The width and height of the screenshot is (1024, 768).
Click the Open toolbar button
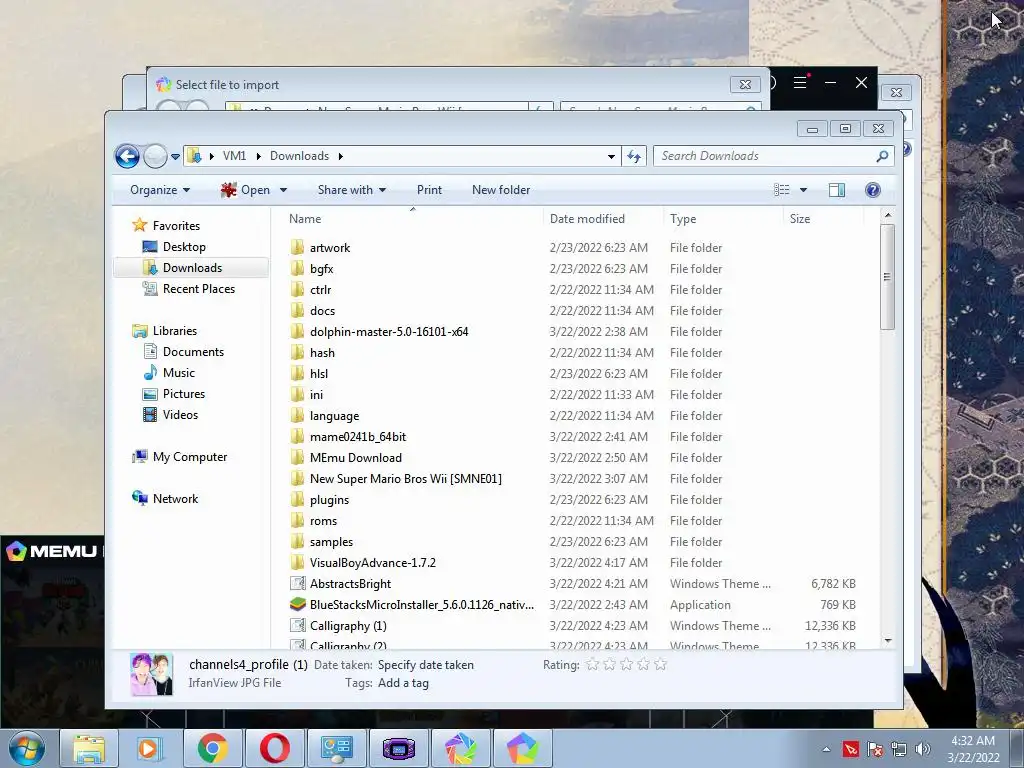click(x=246, y=190)
